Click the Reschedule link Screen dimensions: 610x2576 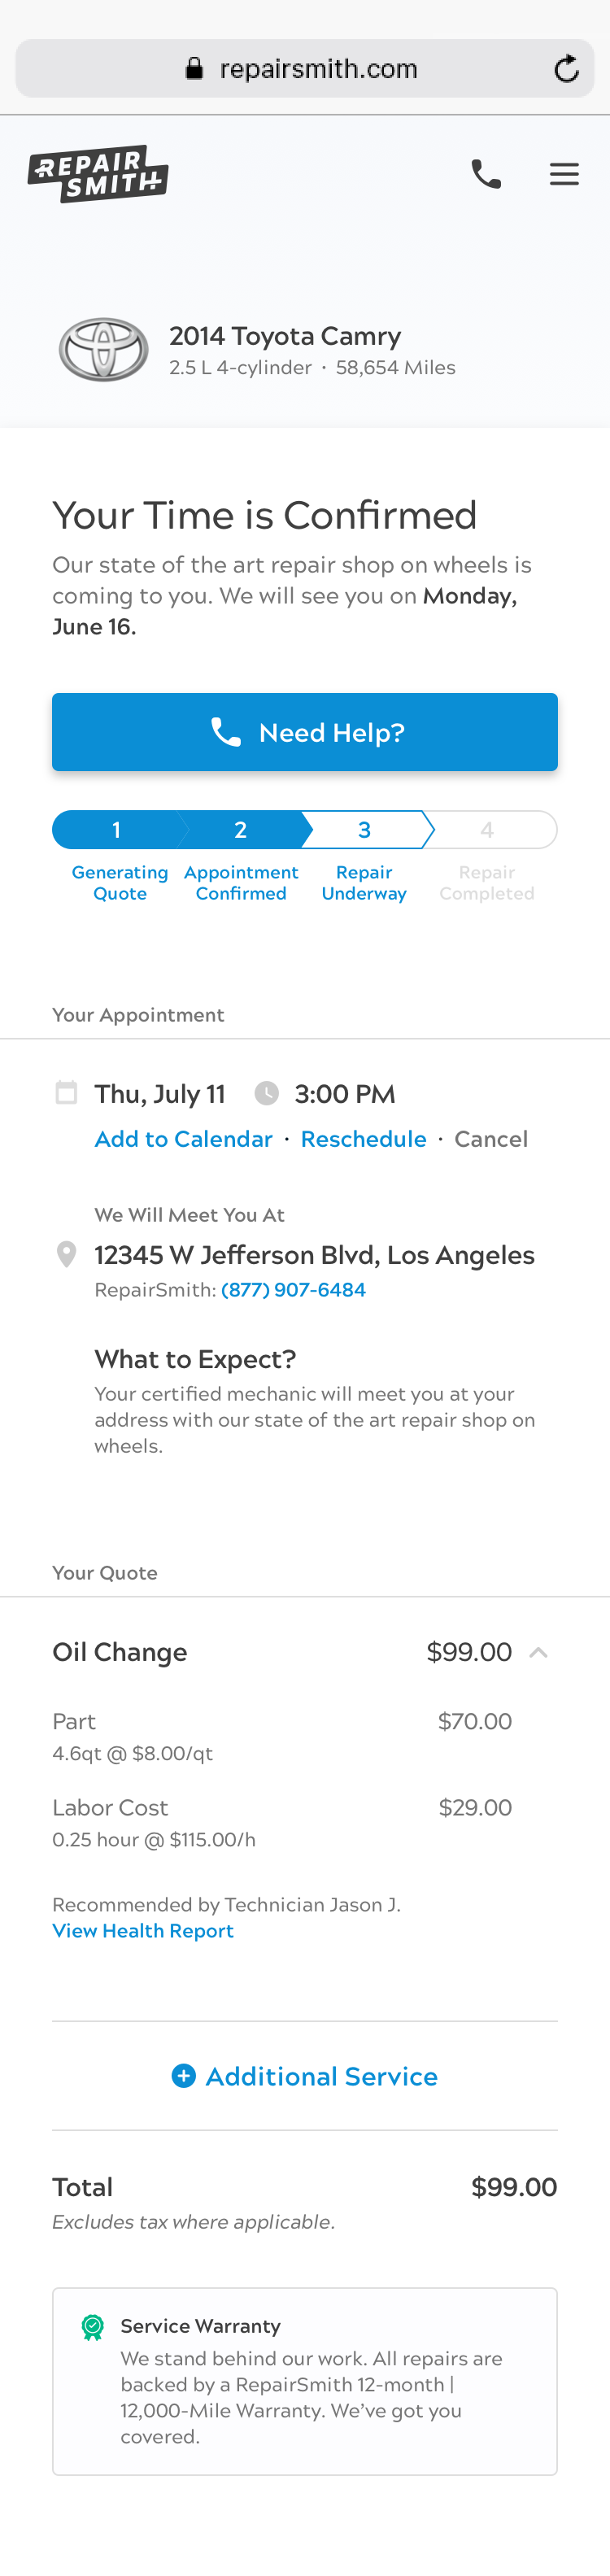[363, 1139]
